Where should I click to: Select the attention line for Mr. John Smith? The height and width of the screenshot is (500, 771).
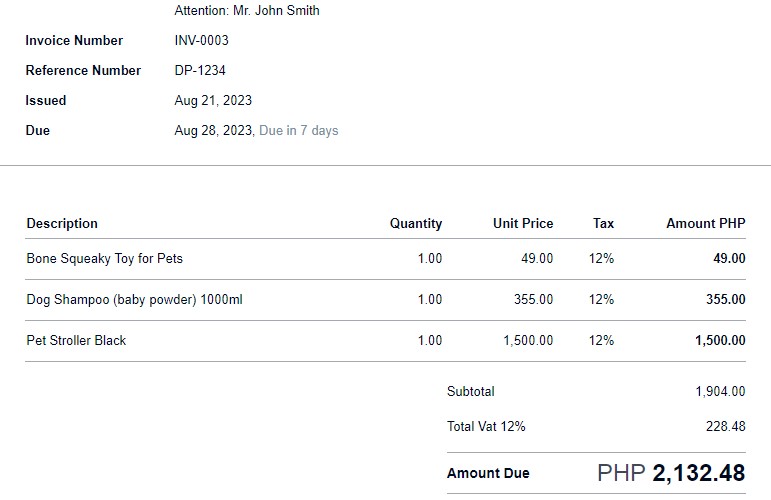pyautogui.click(x=247, y=11)
